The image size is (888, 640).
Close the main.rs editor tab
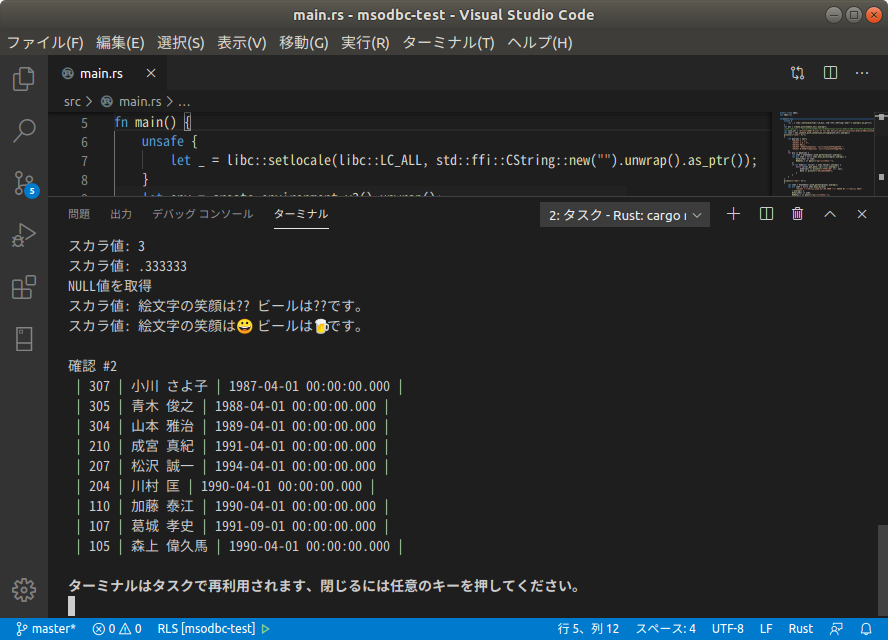coord(151,73)
